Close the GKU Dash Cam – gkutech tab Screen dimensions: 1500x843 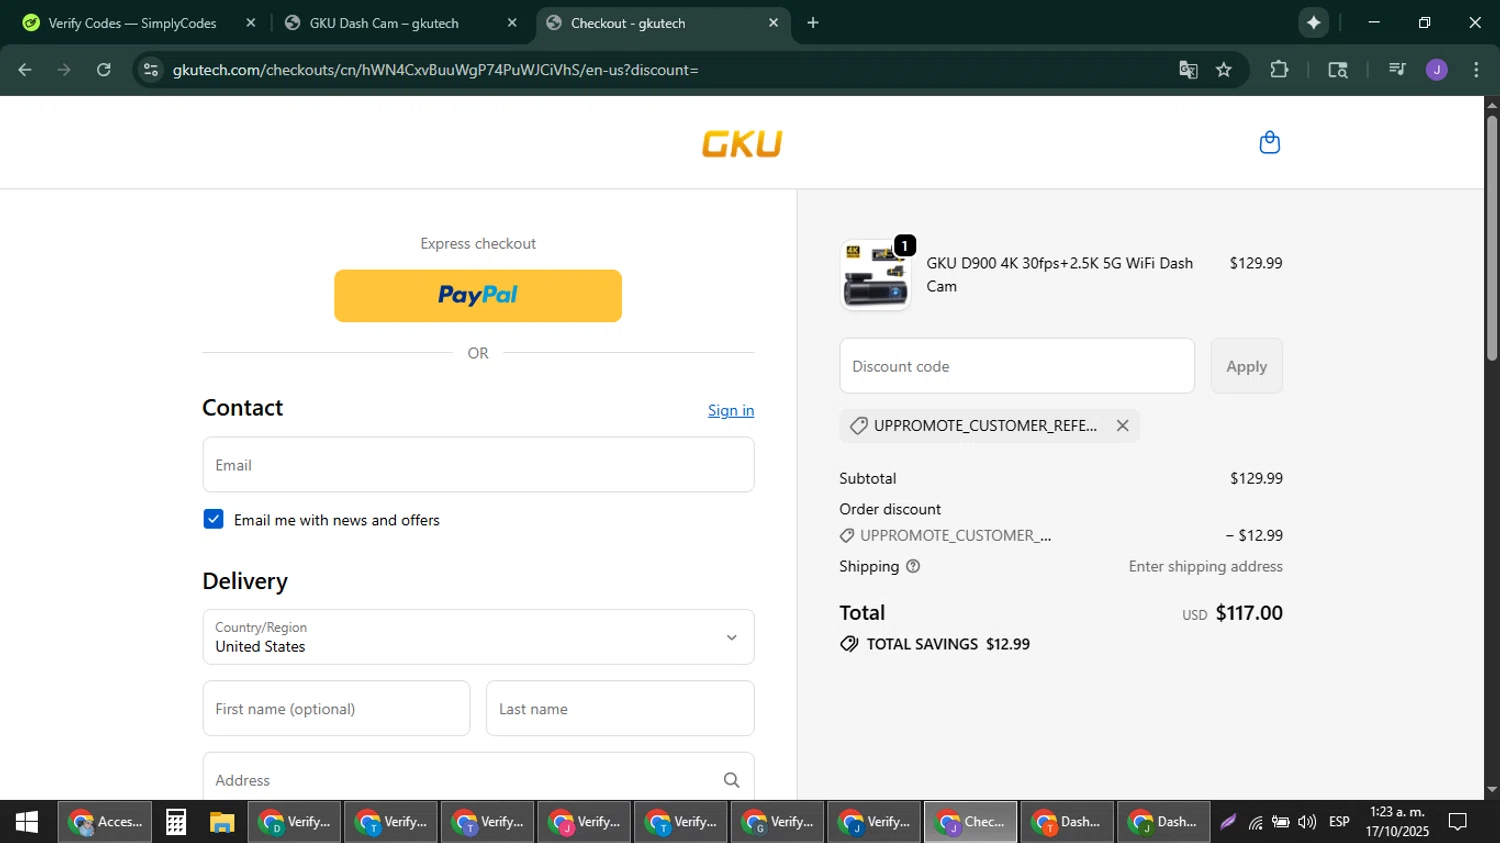tap(512, 22)
